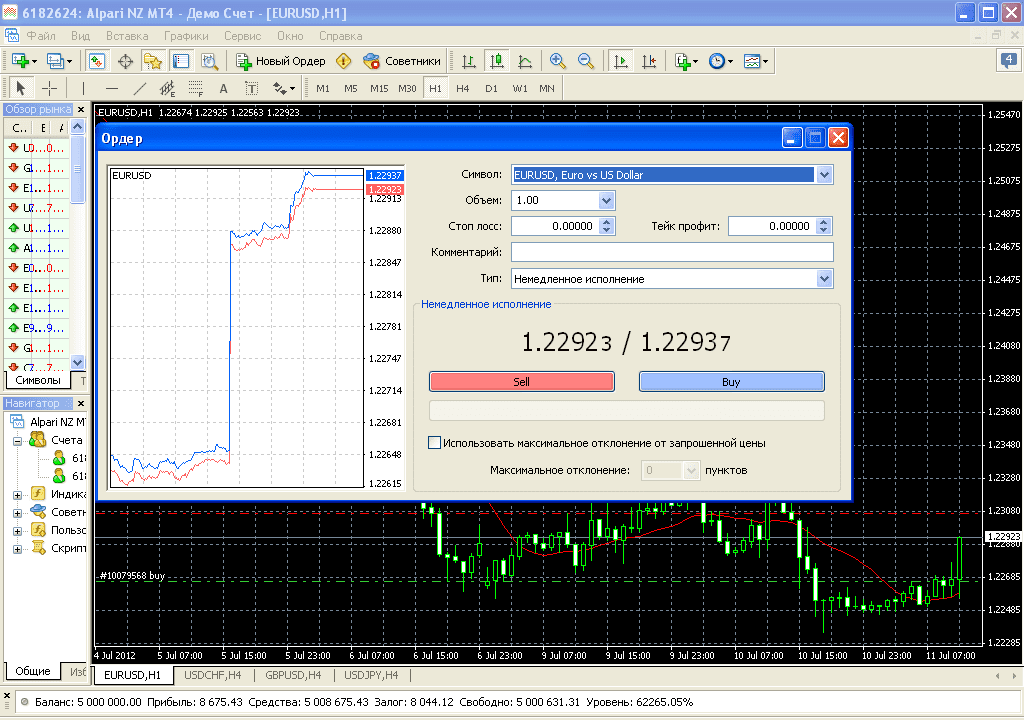Screen dimensions: 1024x720
Task: Click the blue Buy button
Action: pyautogui.click(x=731, y=382)
